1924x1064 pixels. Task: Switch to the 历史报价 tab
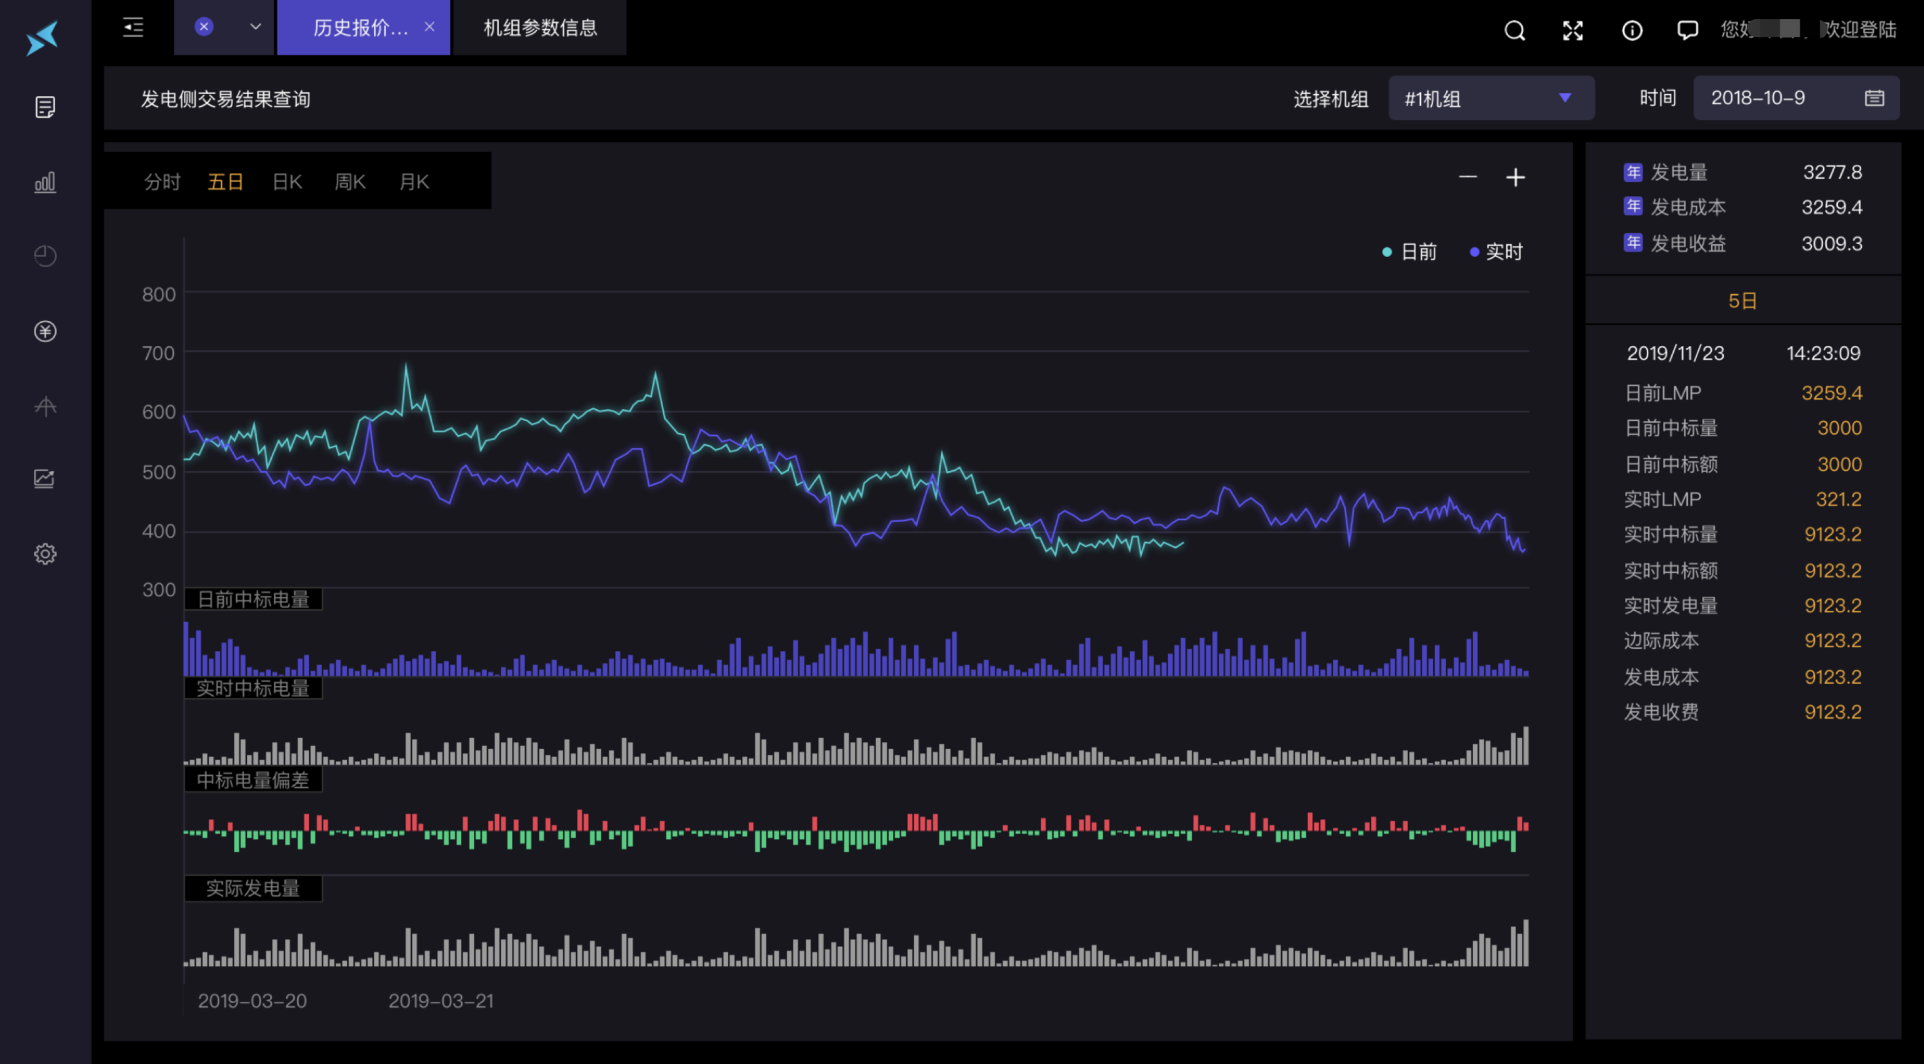click(x=361, y=28)
